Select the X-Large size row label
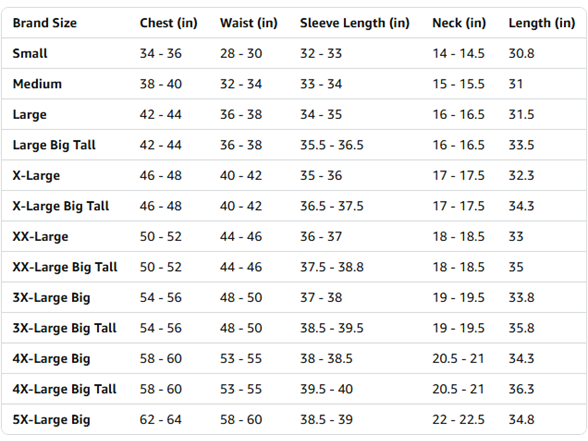Viewport: 588px width, 441px height. (36, 176)
